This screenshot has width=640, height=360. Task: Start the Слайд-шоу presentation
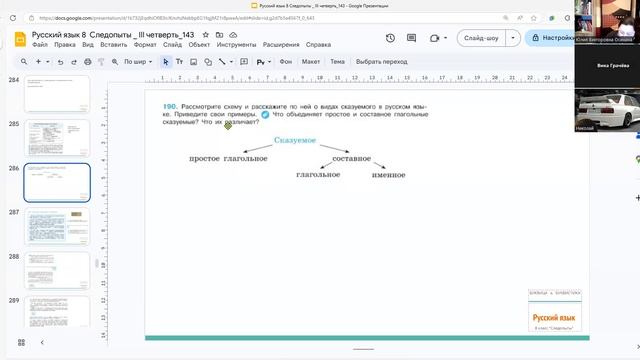[481, 38]
